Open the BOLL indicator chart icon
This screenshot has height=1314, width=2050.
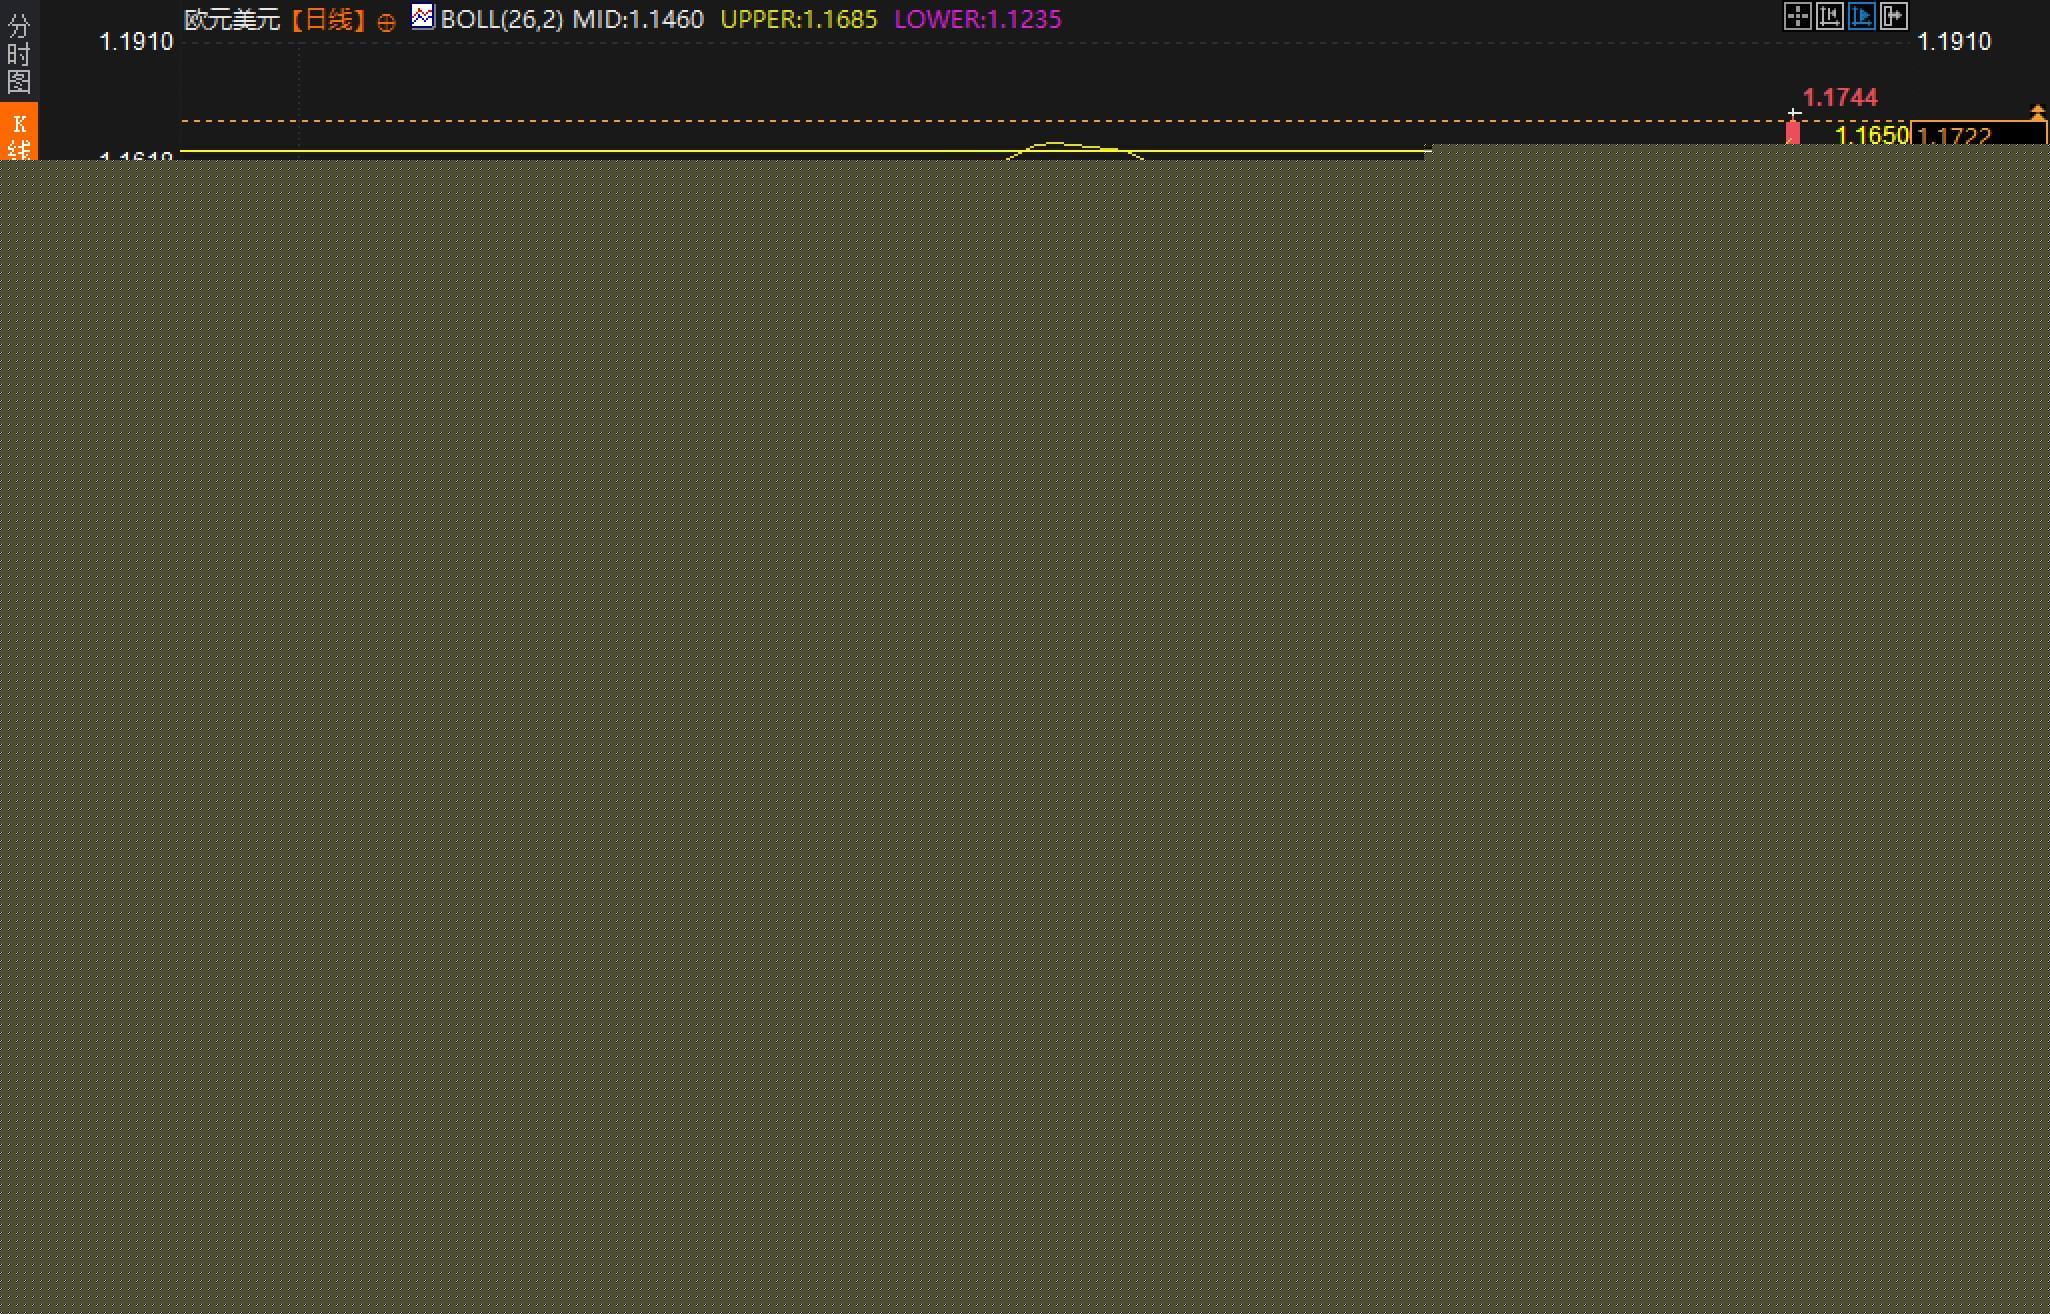(423, 17)
